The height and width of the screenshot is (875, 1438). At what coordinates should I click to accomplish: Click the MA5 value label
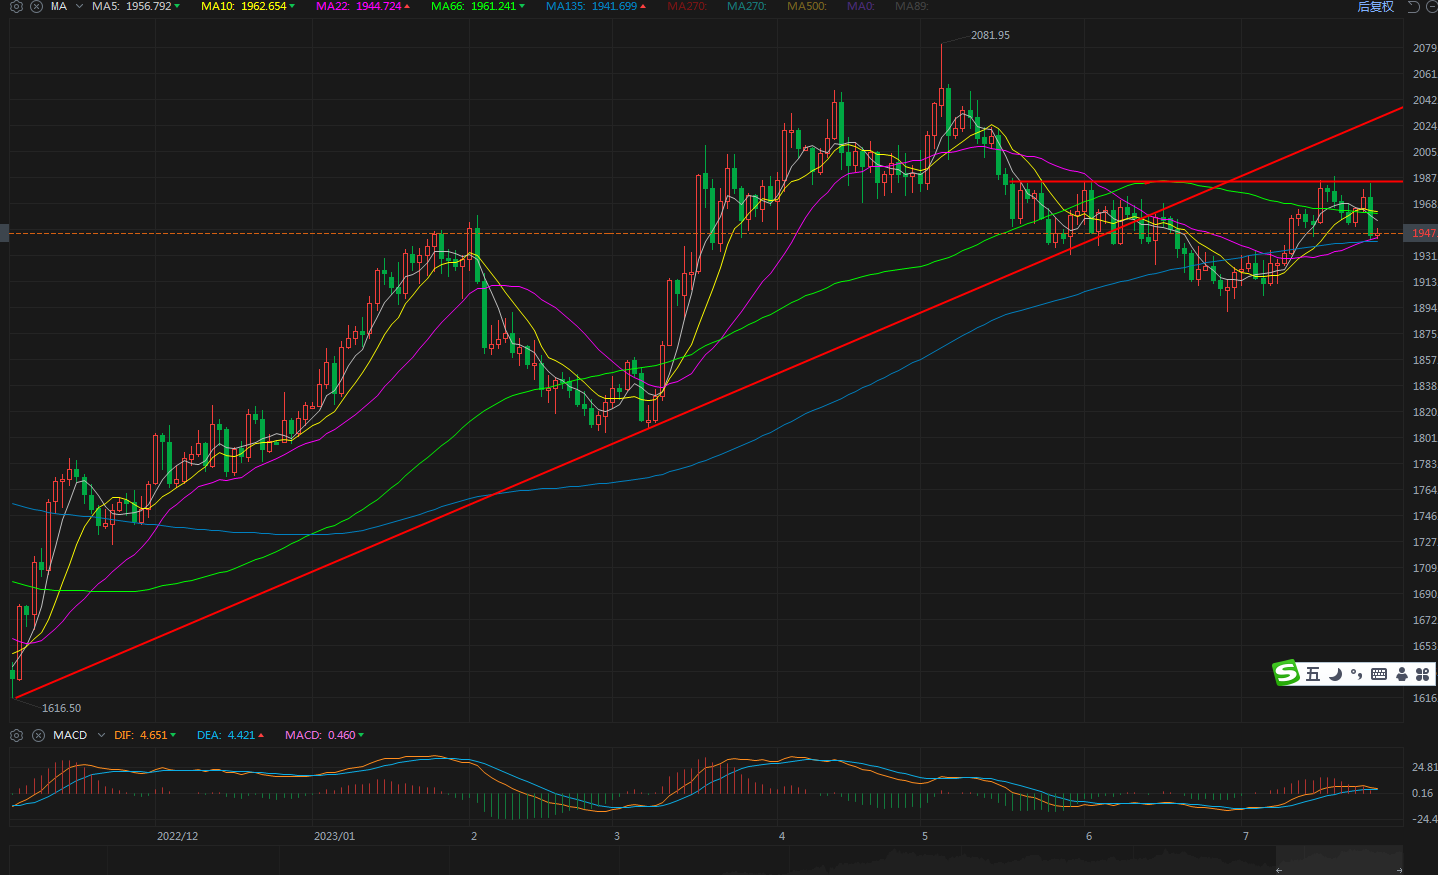[x=135, y=6]
